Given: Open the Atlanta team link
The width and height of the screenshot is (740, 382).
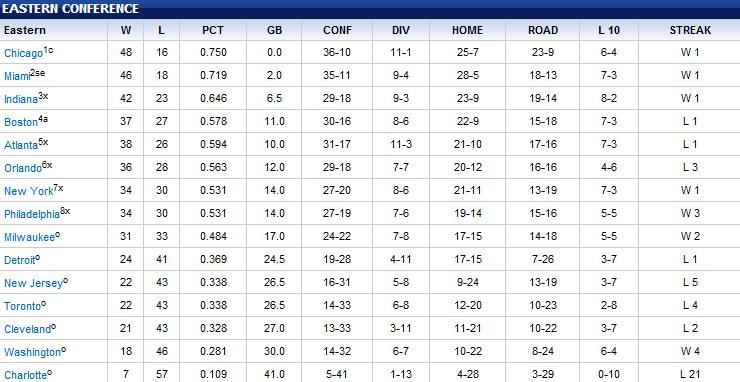Looking at the screenshot, I should [x=21, y=145].
